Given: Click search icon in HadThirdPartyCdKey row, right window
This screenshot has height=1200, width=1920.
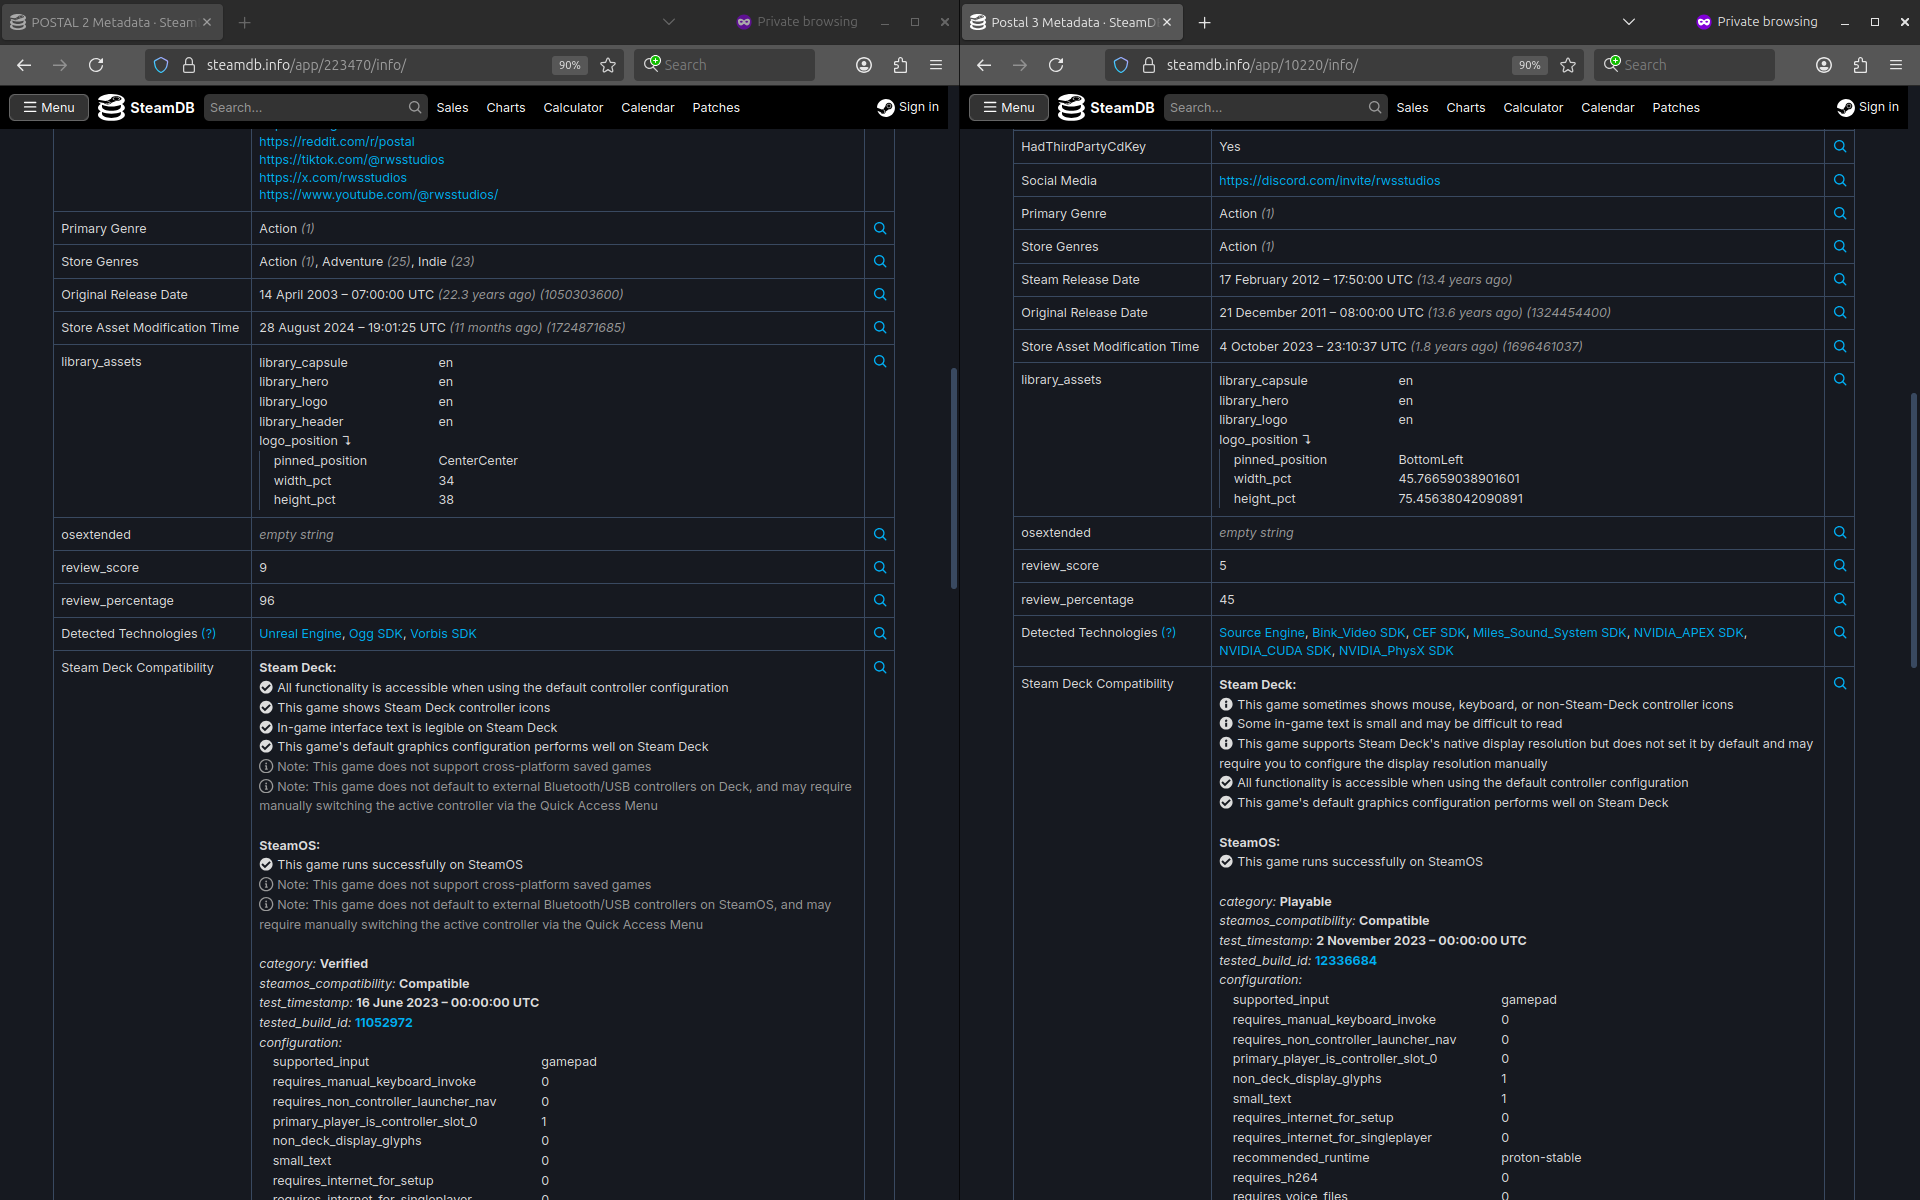Looking at the screenshot, I should pos(1840,147).
